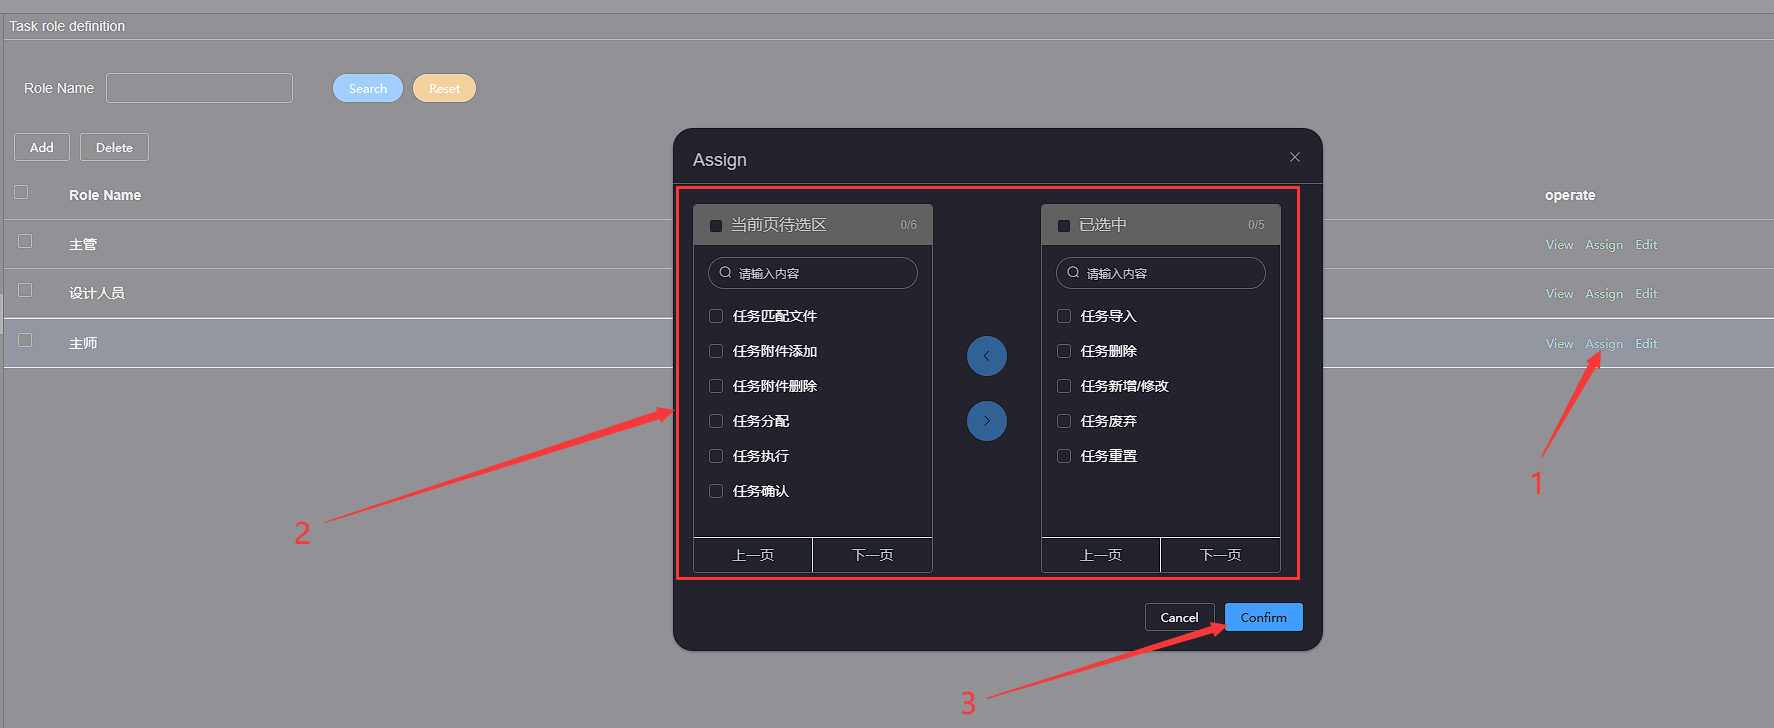Image resolution: width=1774 pixels, height=728 pixels.
Task: Click the 任务重置 item label
Action: pyautogui.click(x=1109, y=456)
